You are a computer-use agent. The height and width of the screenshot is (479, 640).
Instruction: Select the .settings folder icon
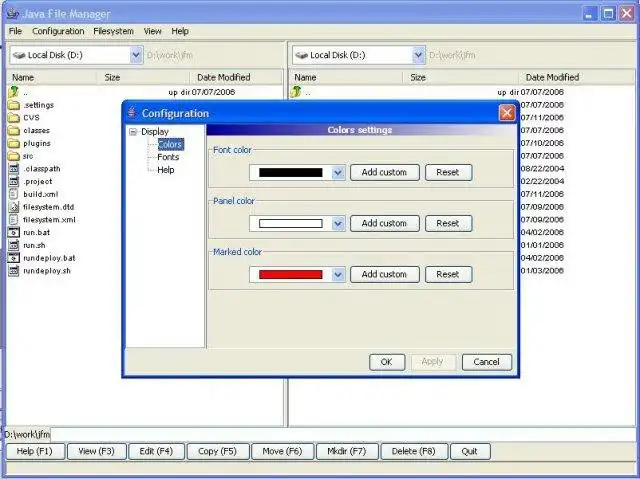(x=14, y=105)
